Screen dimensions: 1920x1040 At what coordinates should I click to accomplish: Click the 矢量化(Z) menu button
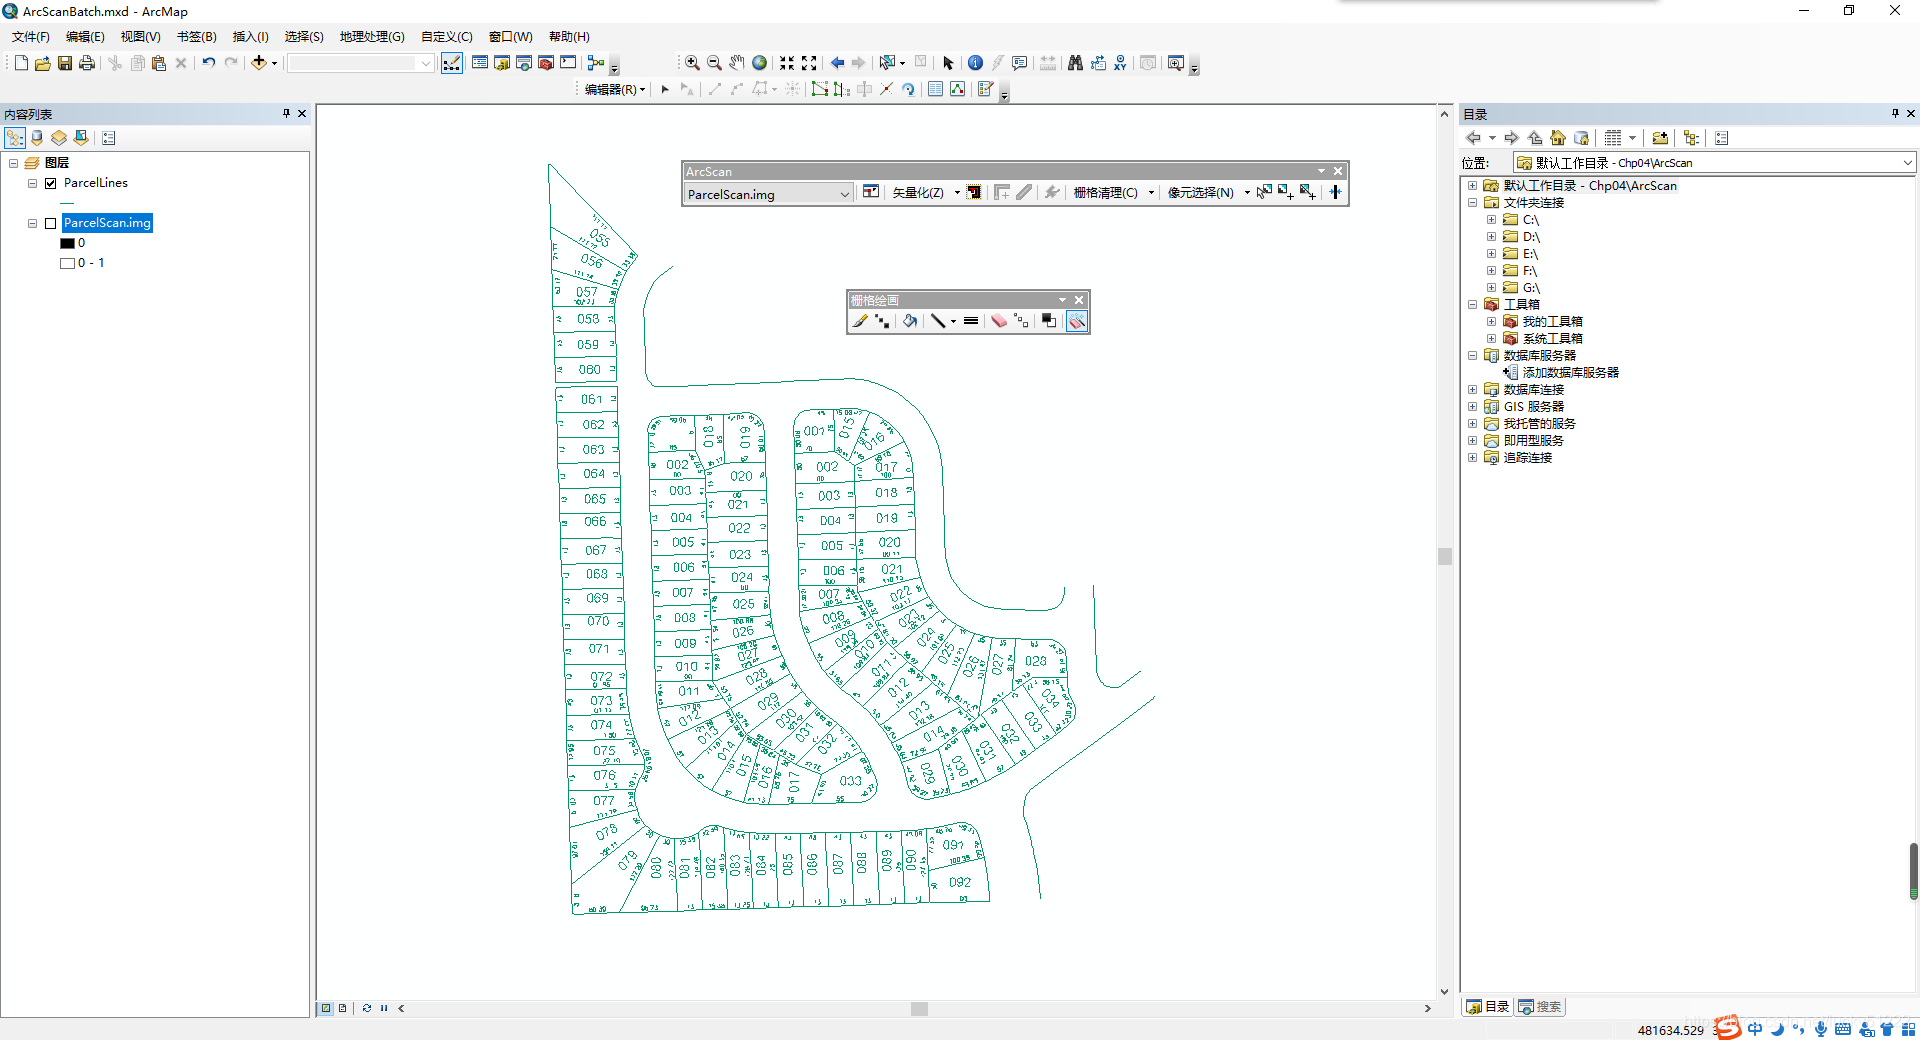tap(918, 193)
